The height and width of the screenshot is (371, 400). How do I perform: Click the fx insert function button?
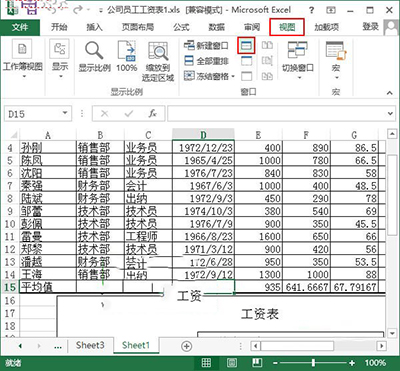pos(152,114)
